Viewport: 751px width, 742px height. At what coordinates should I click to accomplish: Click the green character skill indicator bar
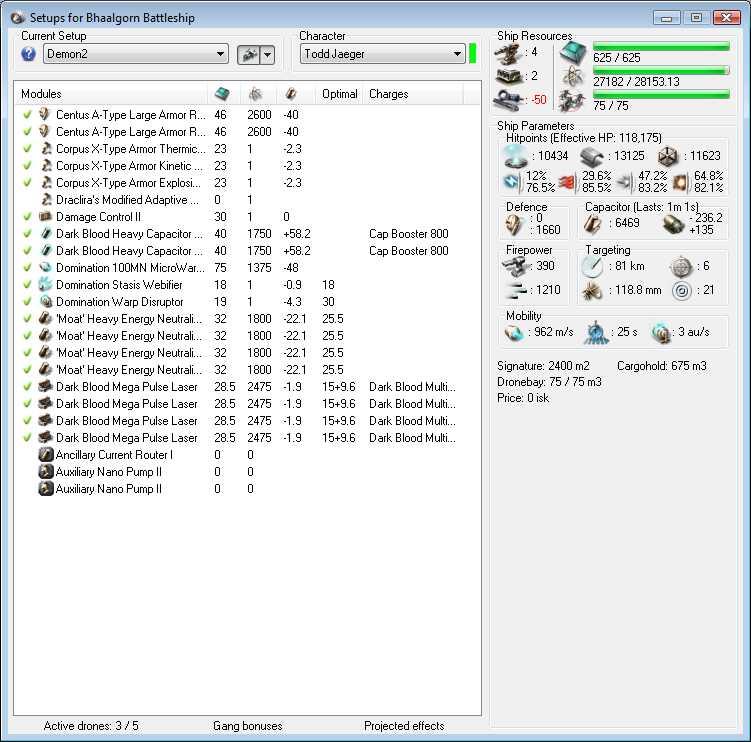pos(472,54)
